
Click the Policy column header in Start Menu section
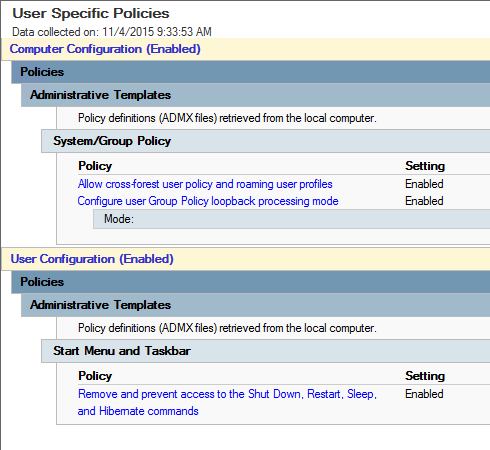(x=95, y=376)
